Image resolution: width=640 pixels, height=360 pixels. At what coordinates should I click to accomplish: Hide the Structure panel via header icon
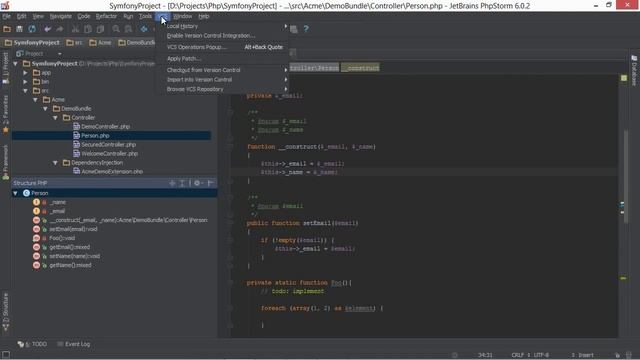[211, 183]
